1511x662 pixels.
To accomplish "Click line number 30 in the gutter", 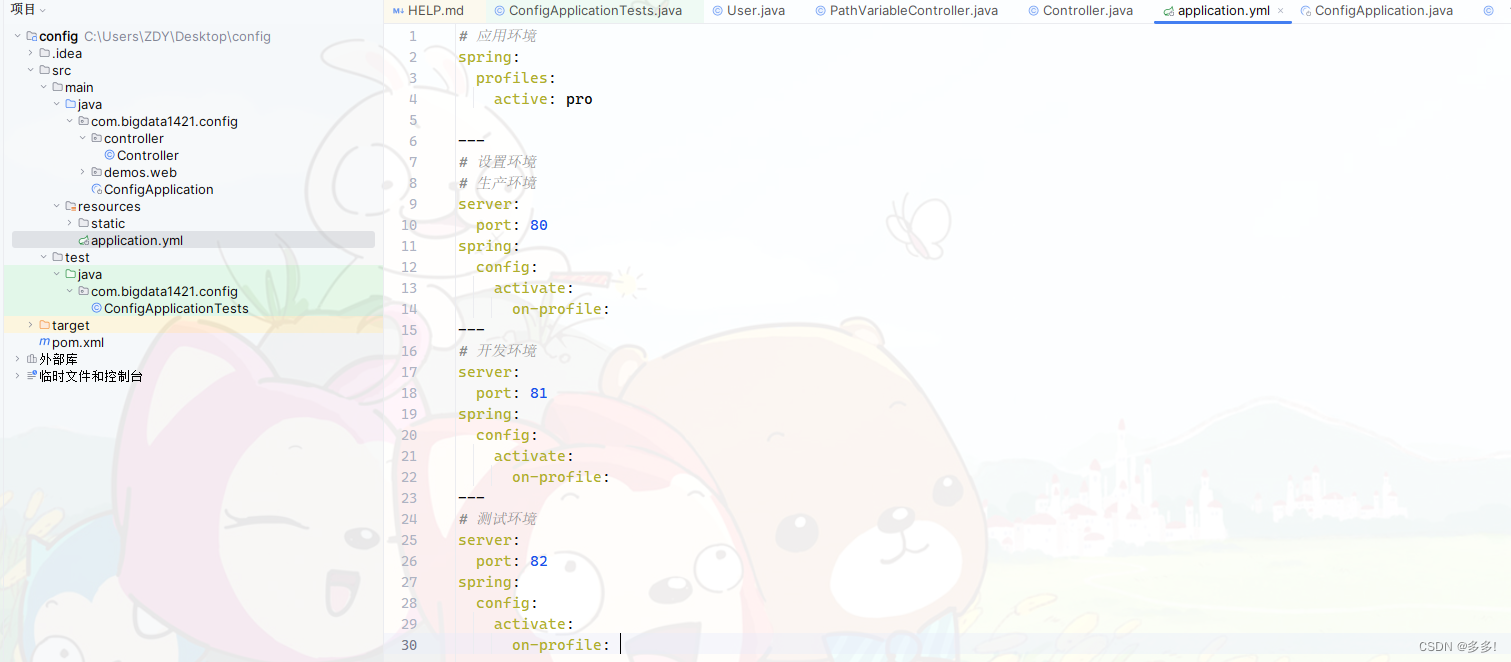I will tap(409, 645).
